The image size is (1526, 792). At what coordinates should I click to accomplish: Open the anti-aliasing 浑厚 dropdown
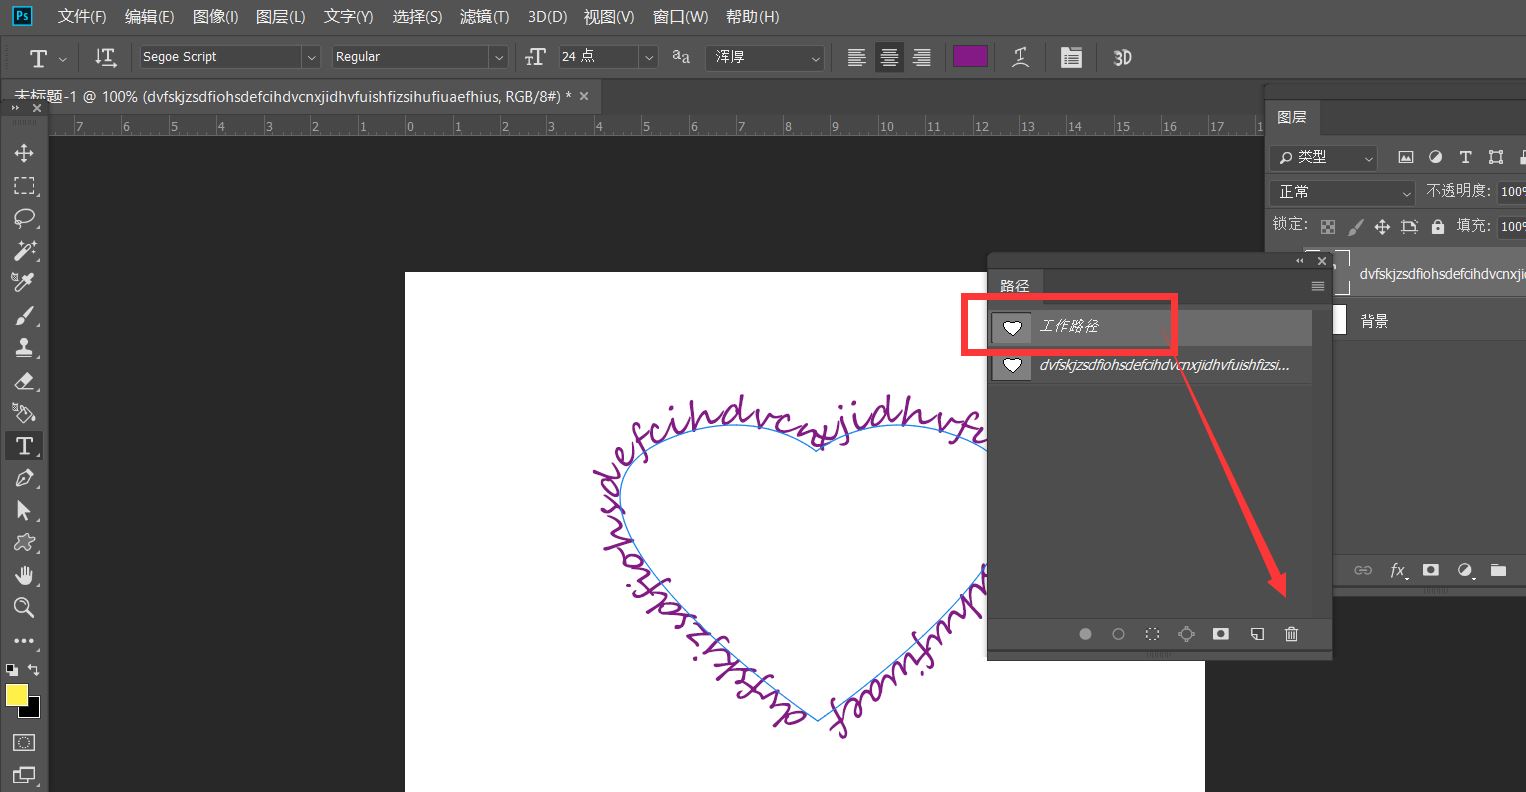[764, 57]
